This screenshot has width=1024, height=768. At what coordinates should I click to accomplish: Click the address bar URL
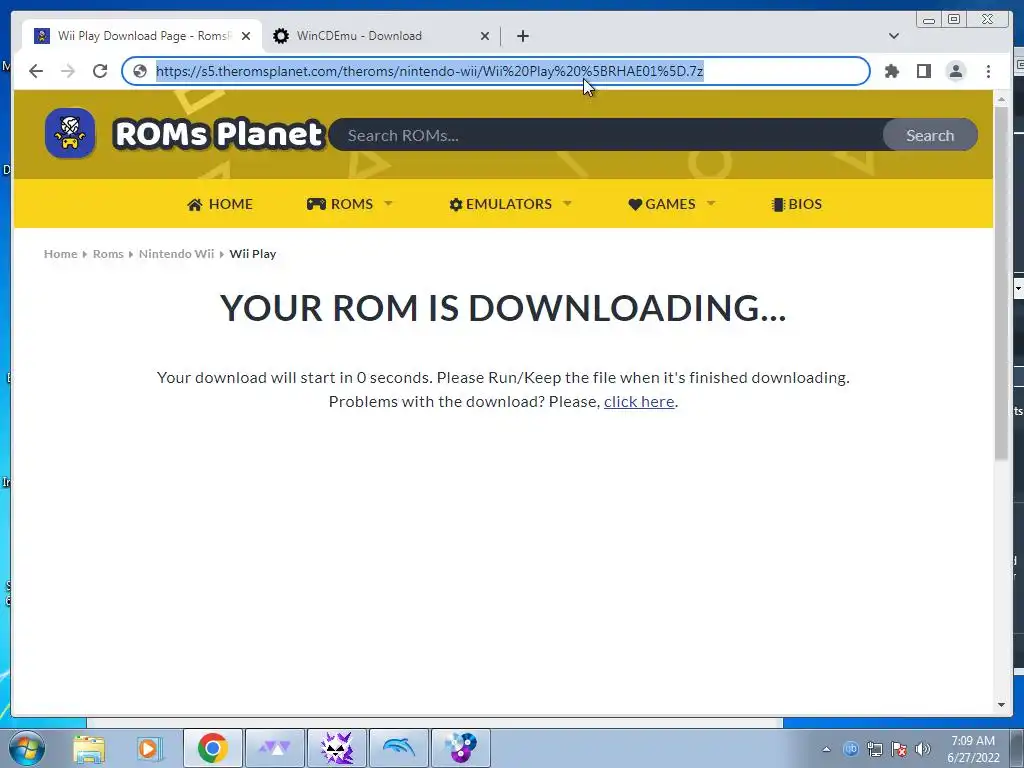pos(429,71)
